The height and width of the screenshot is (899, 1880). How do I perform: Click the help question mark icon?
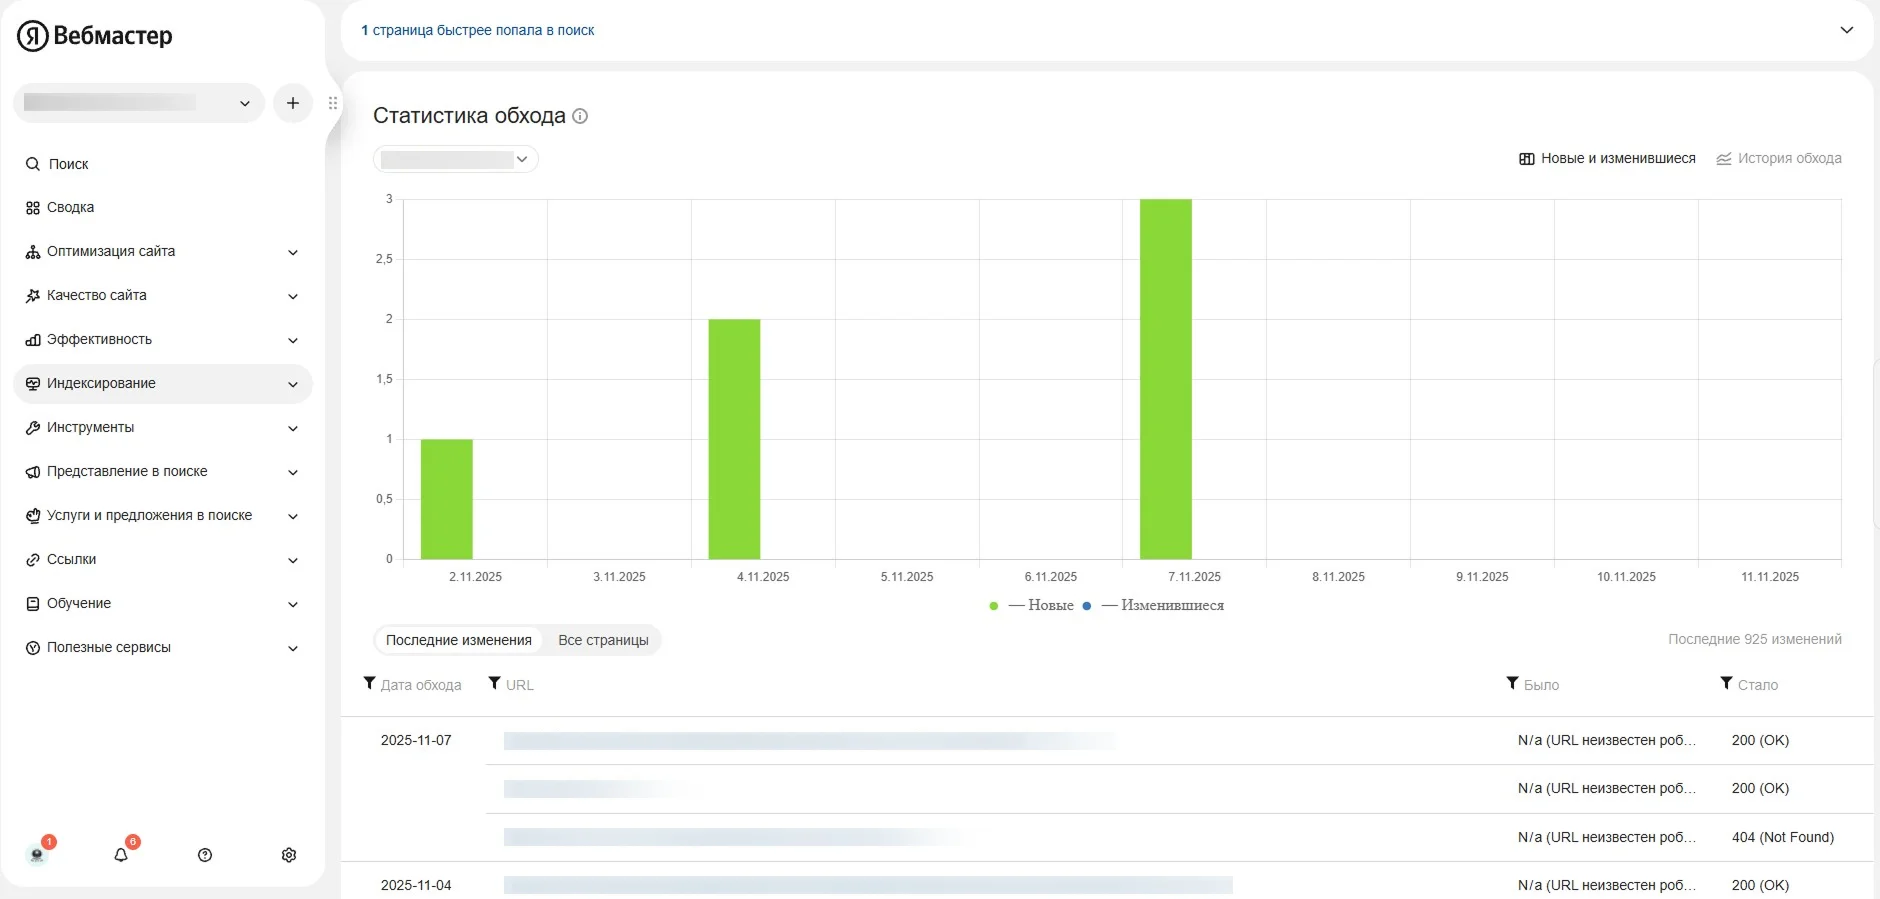point(205,855)
